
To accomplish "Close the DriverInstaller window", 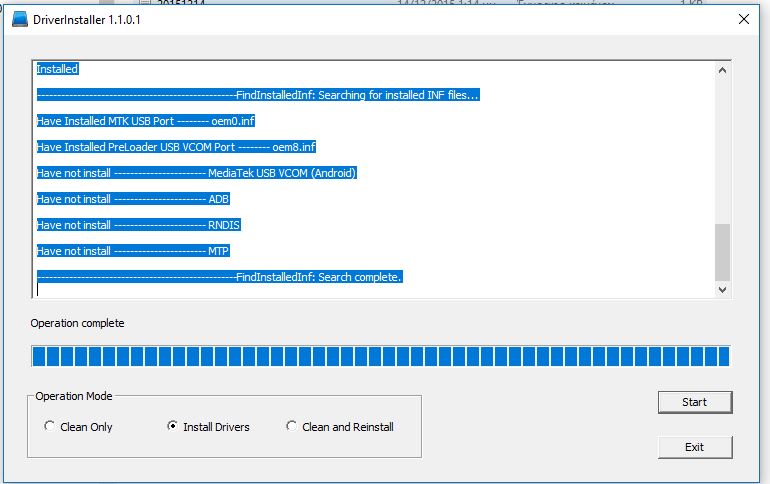I will (743, 19).
